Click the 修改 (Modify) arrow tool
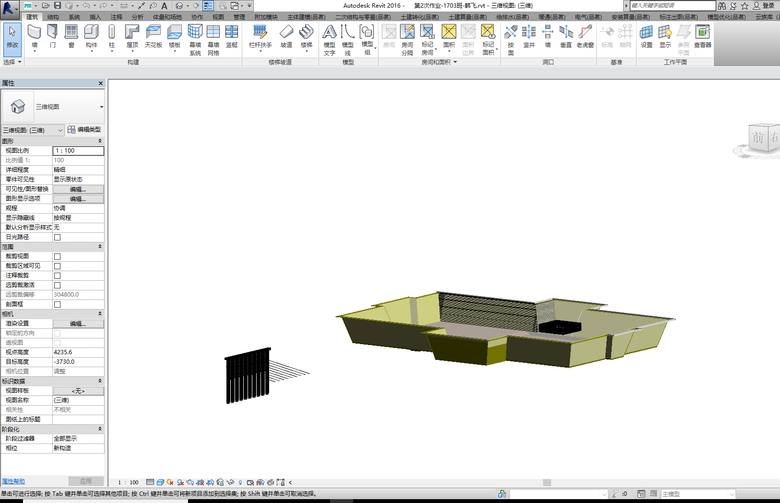 (12, 36)
